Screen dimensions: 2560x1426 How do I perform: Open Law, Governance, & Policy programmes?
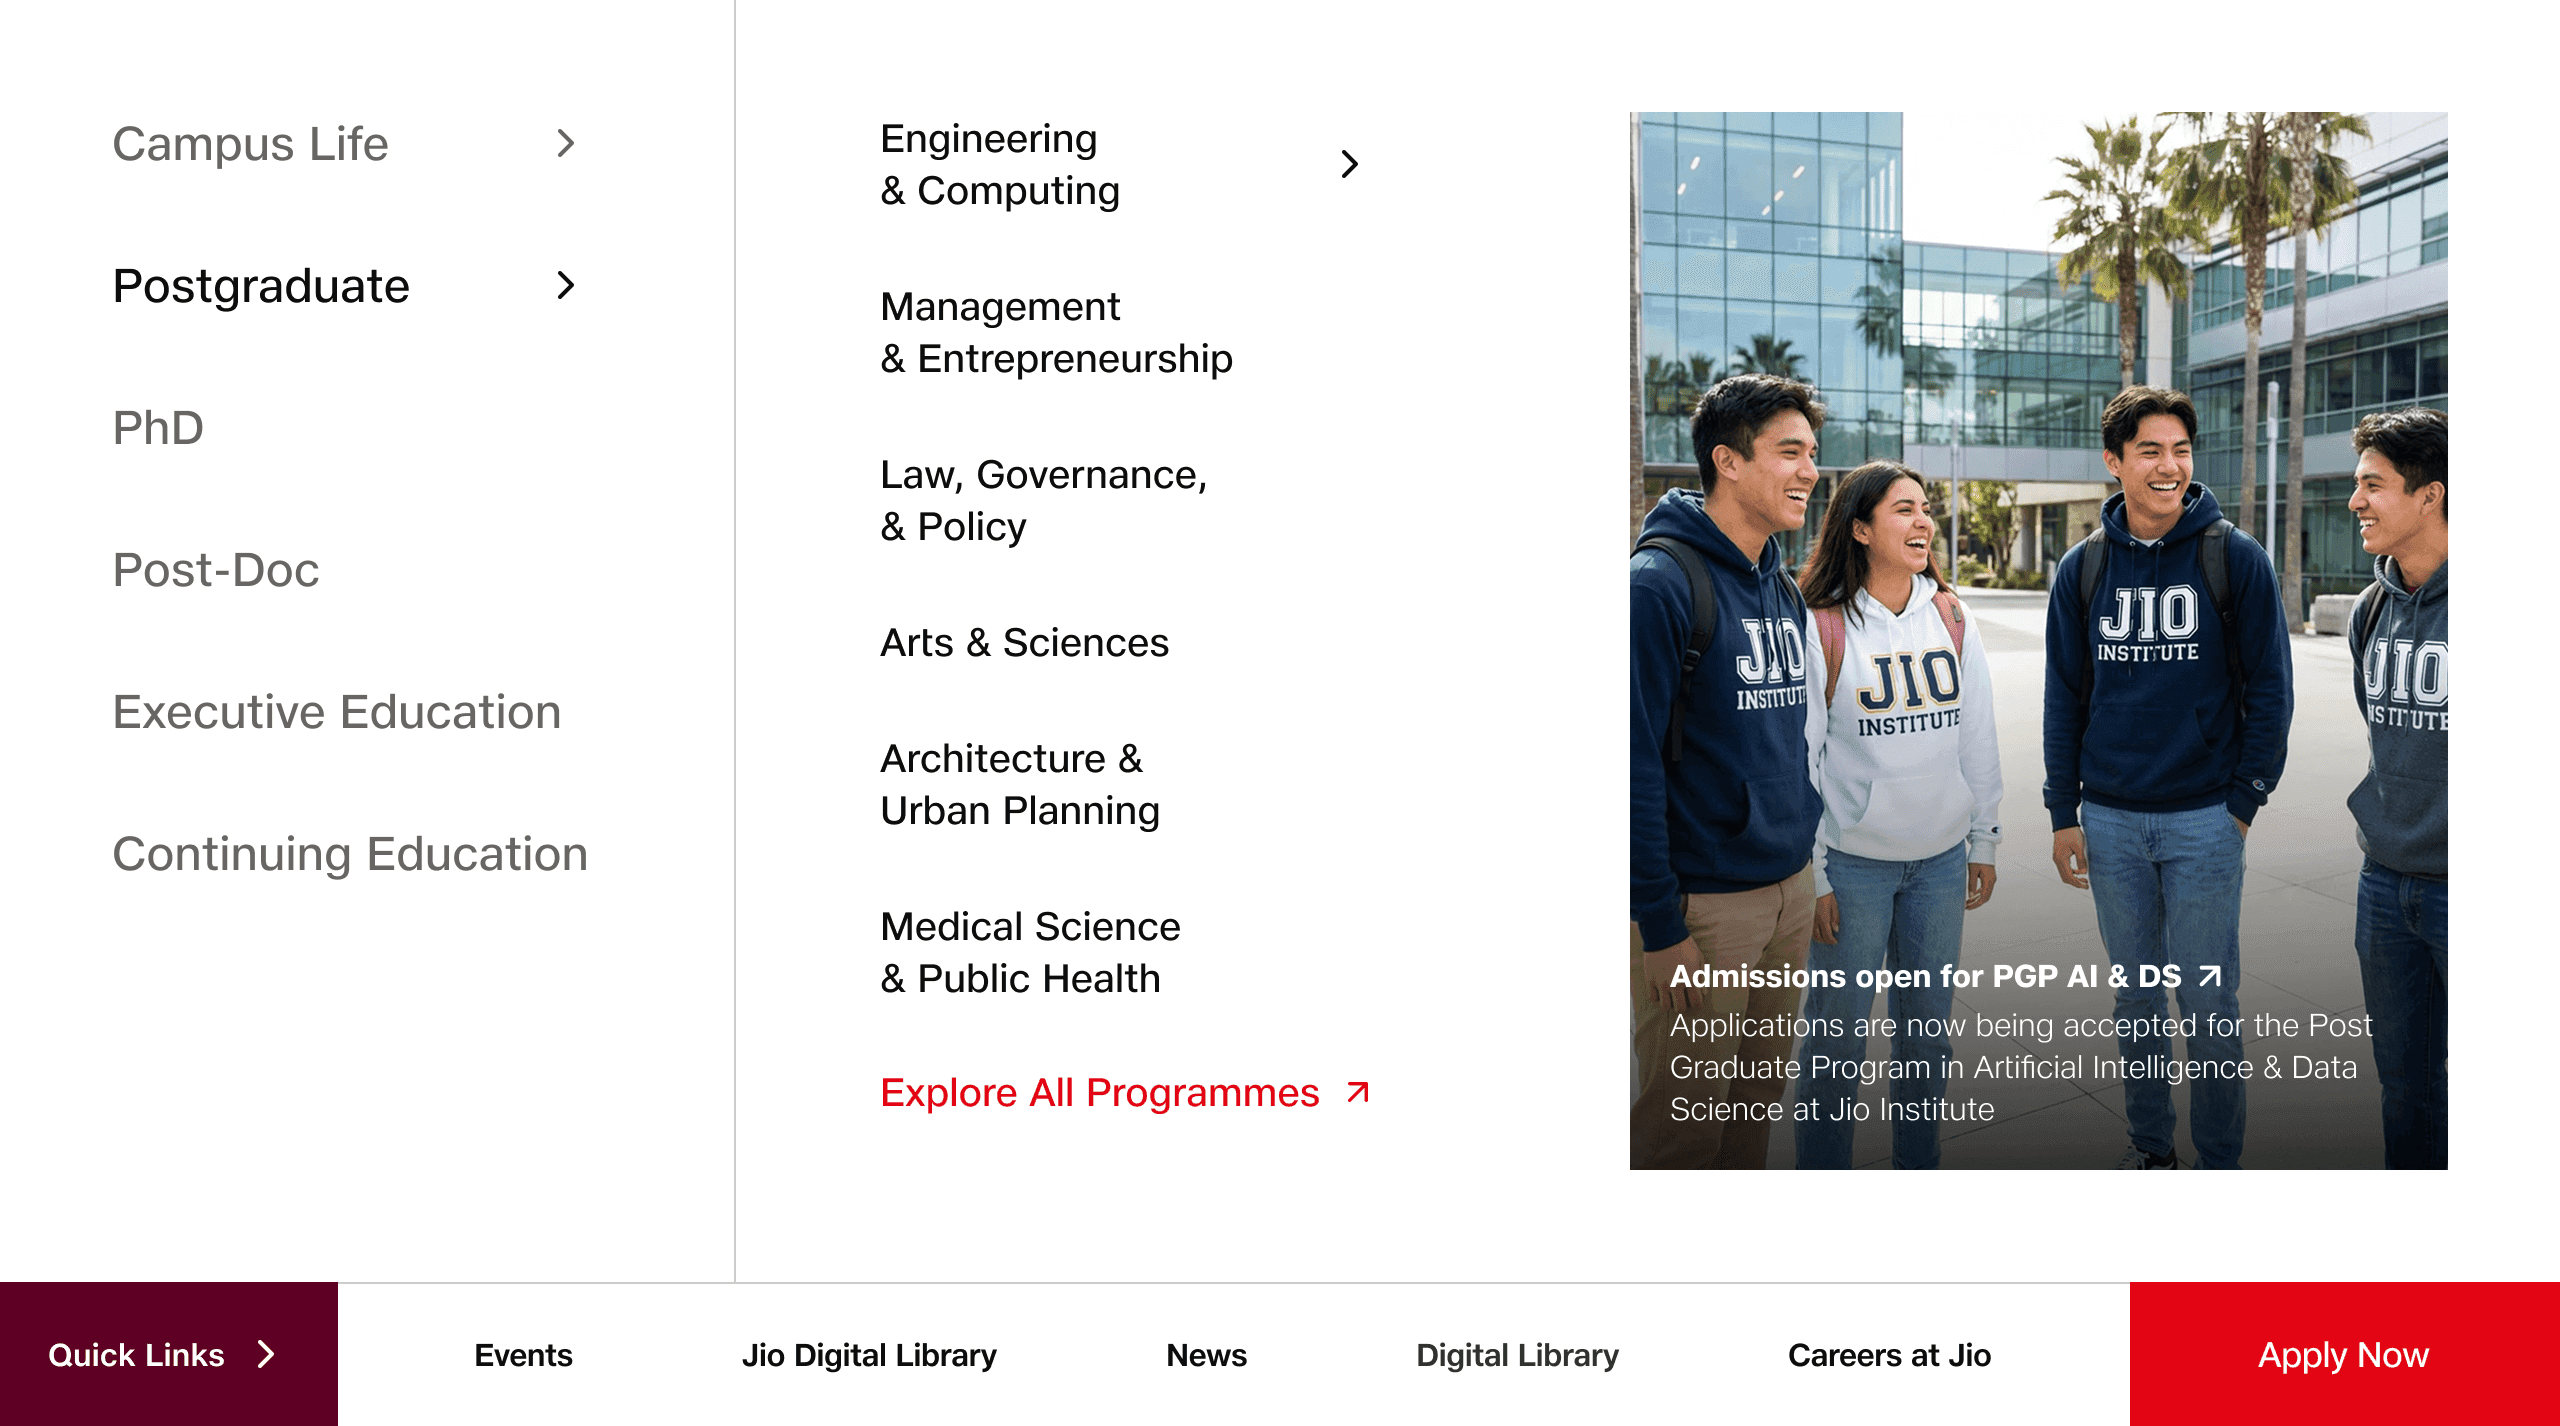1043,500
